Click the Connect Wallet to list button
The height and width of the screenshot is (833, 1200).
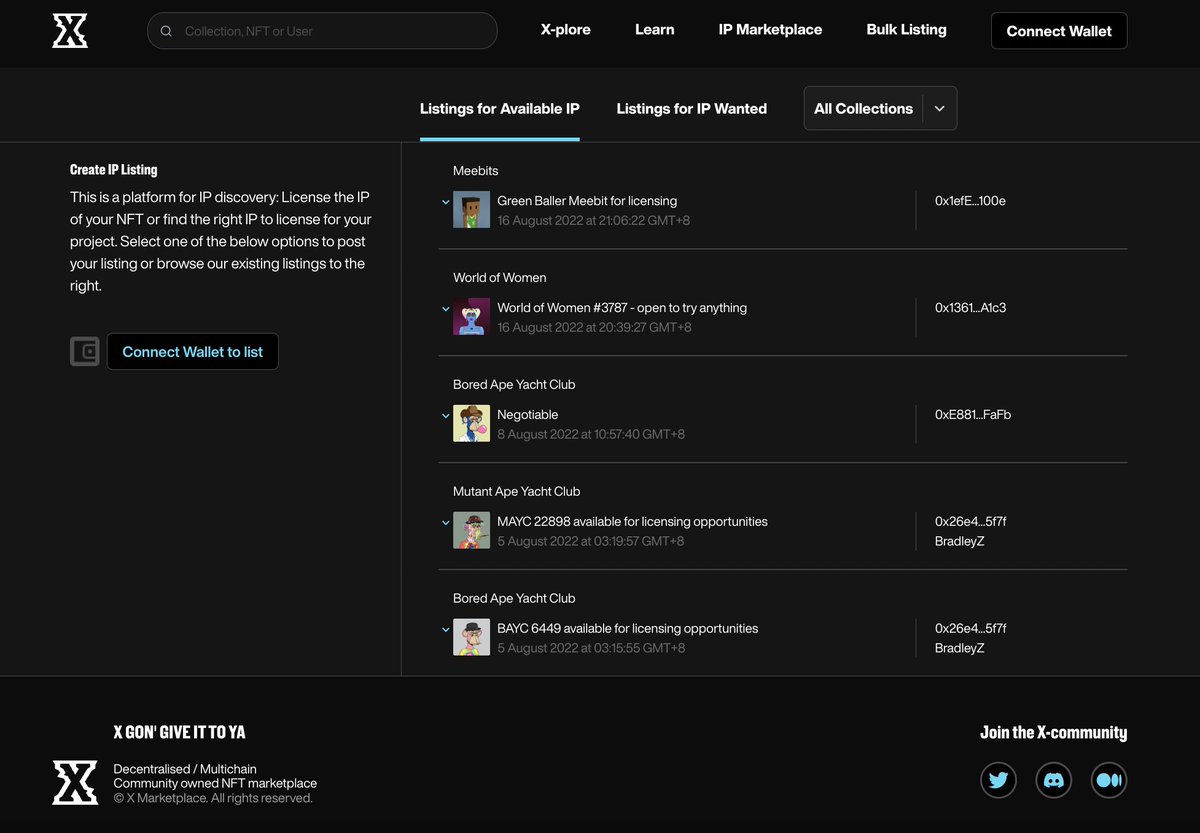tap(192, 352)
